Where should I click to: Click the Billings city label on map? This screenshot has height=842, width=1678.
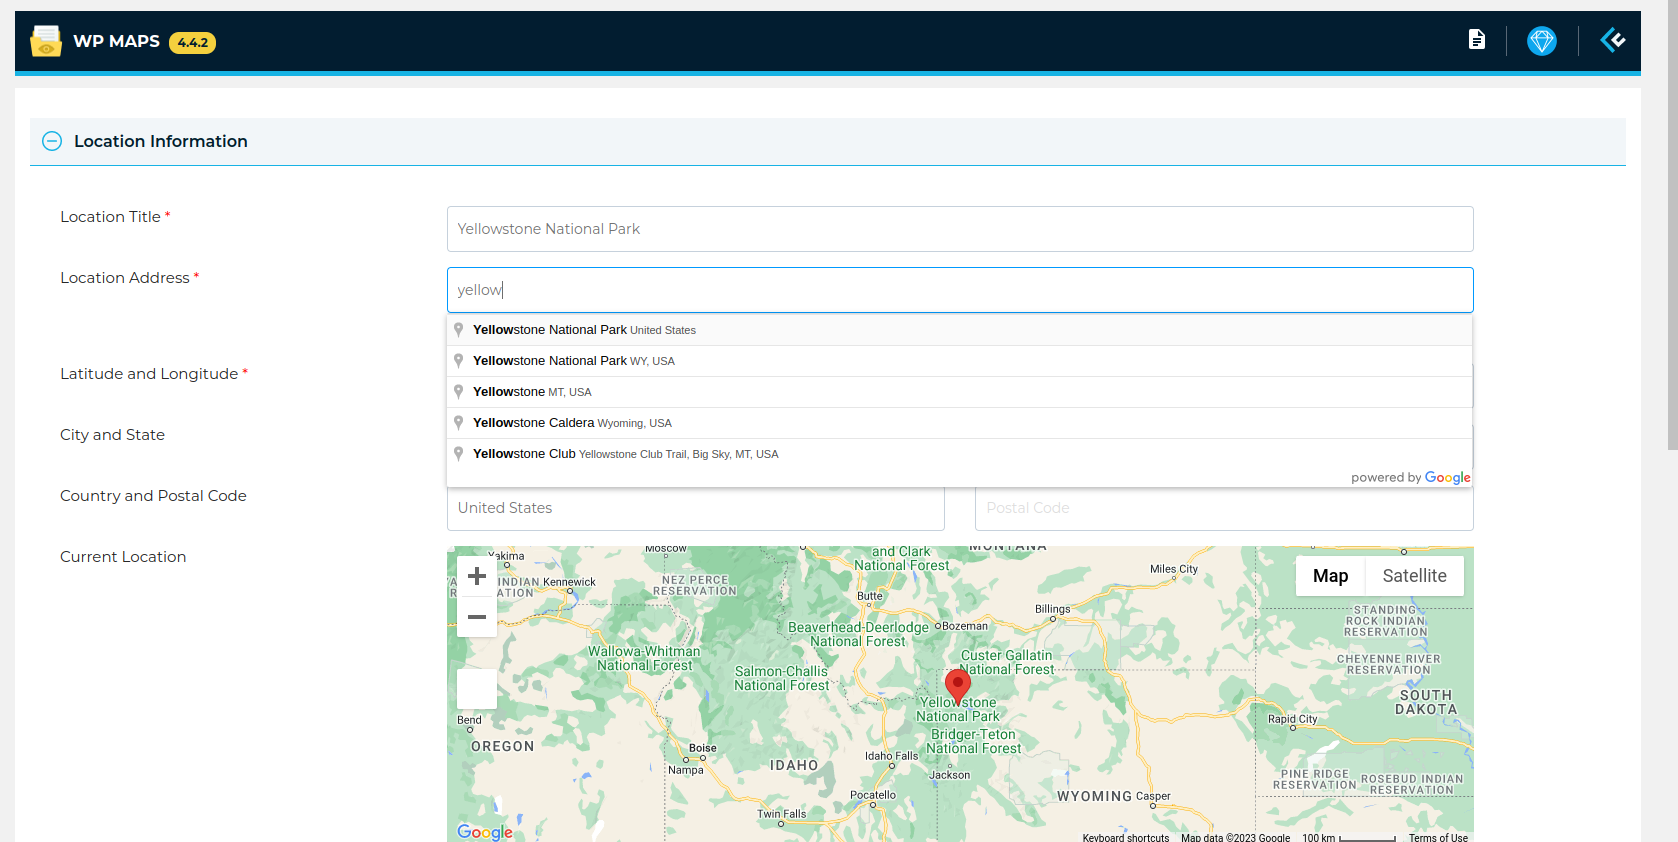pyautogui.click(x=1052, y=609)
